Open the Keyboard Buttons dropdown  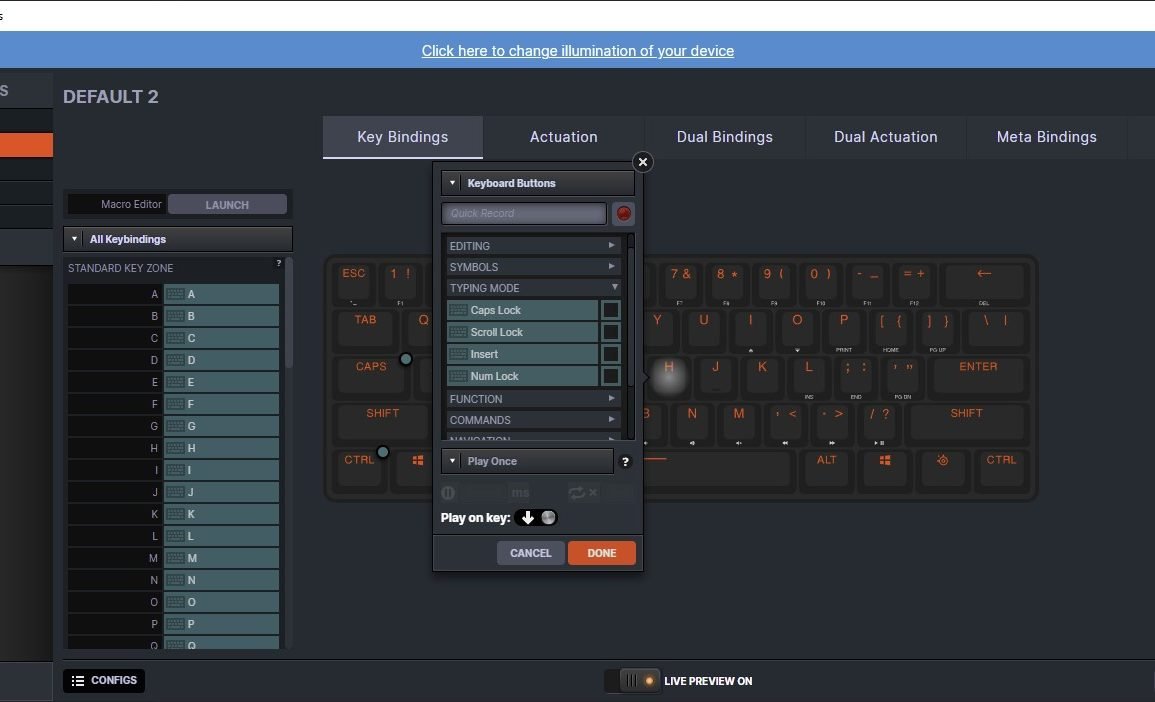click(x=538, y=183)
